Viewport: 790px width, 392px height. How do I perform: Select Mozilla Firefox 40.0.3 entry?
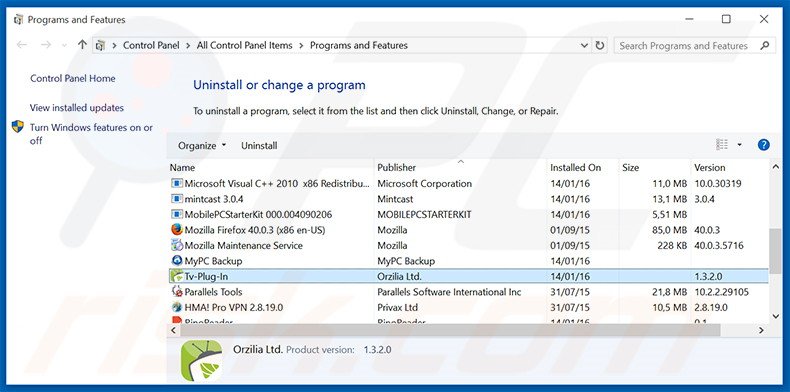[255, 230]
